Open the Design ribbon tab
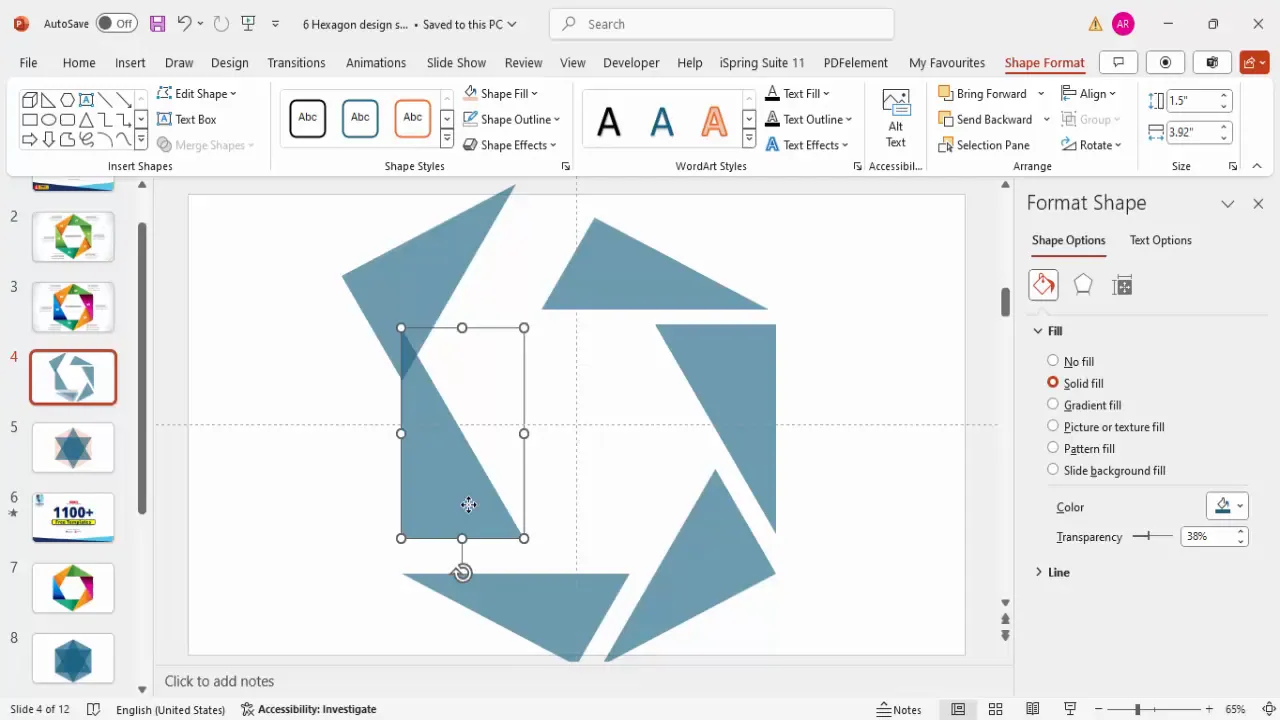This screenshot has height=720, width=1280. tap(229, 62)
